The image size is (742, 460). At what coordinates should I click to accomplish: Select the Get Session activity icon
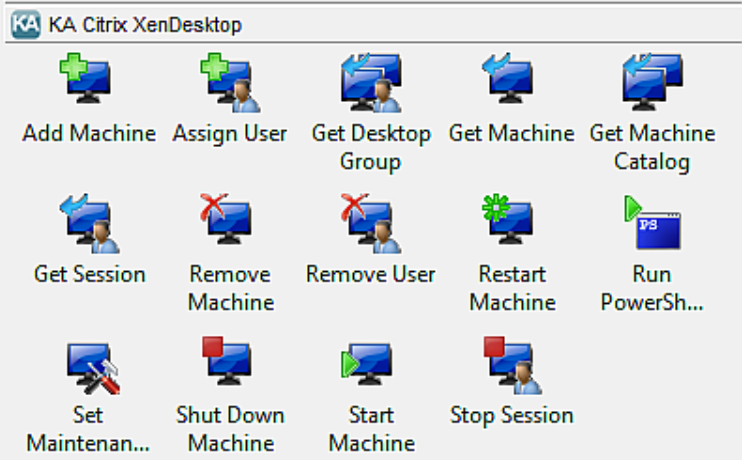click(x=89, y=223)
